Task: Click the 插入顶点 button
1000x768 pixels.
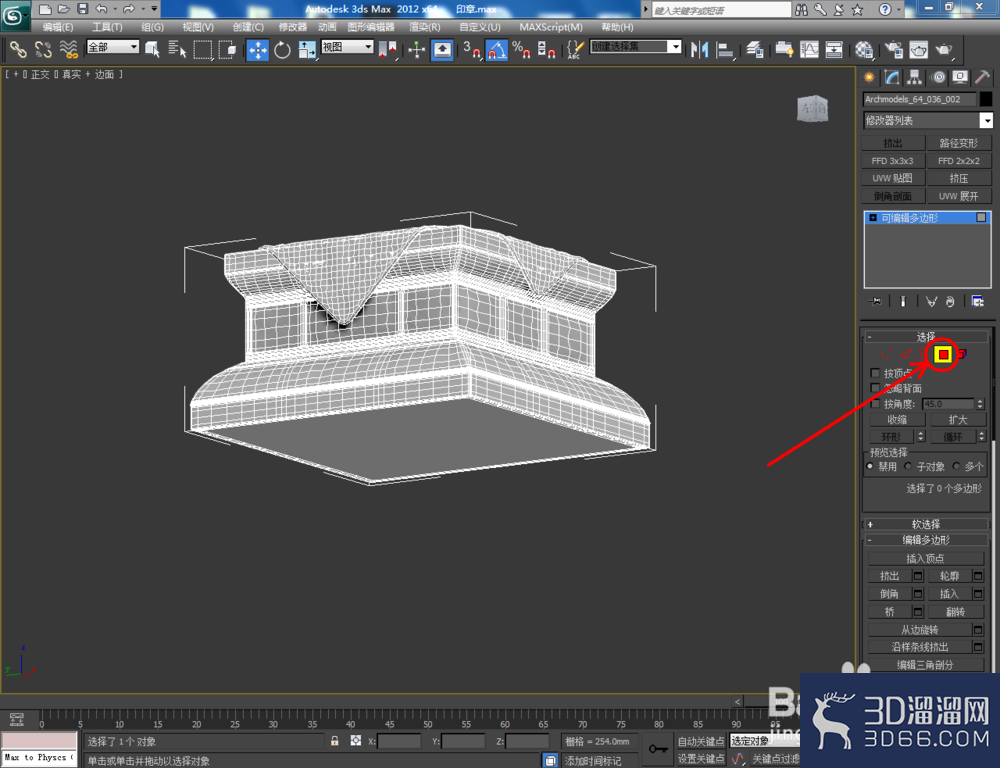Action: [925, 559]
